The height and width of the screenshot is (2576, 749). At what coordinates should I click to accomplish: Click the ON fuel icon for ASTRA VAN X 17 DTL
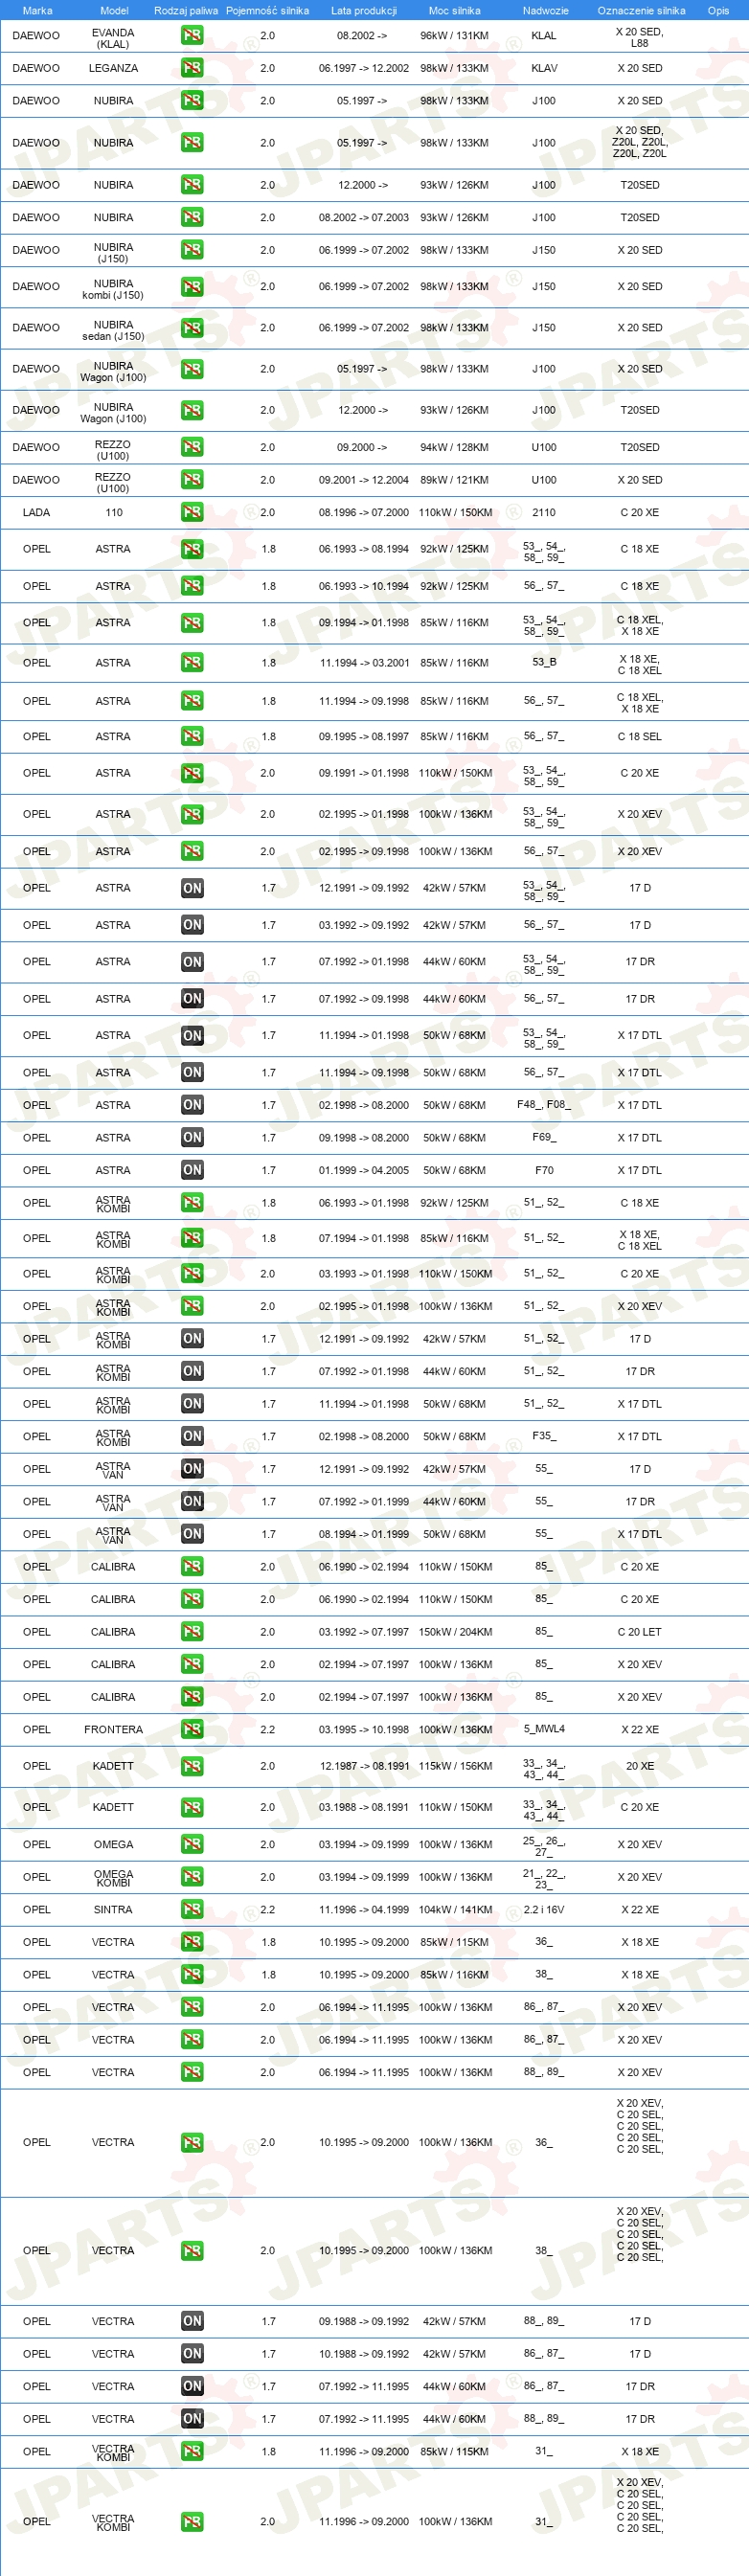click(x=192, y=1533)
